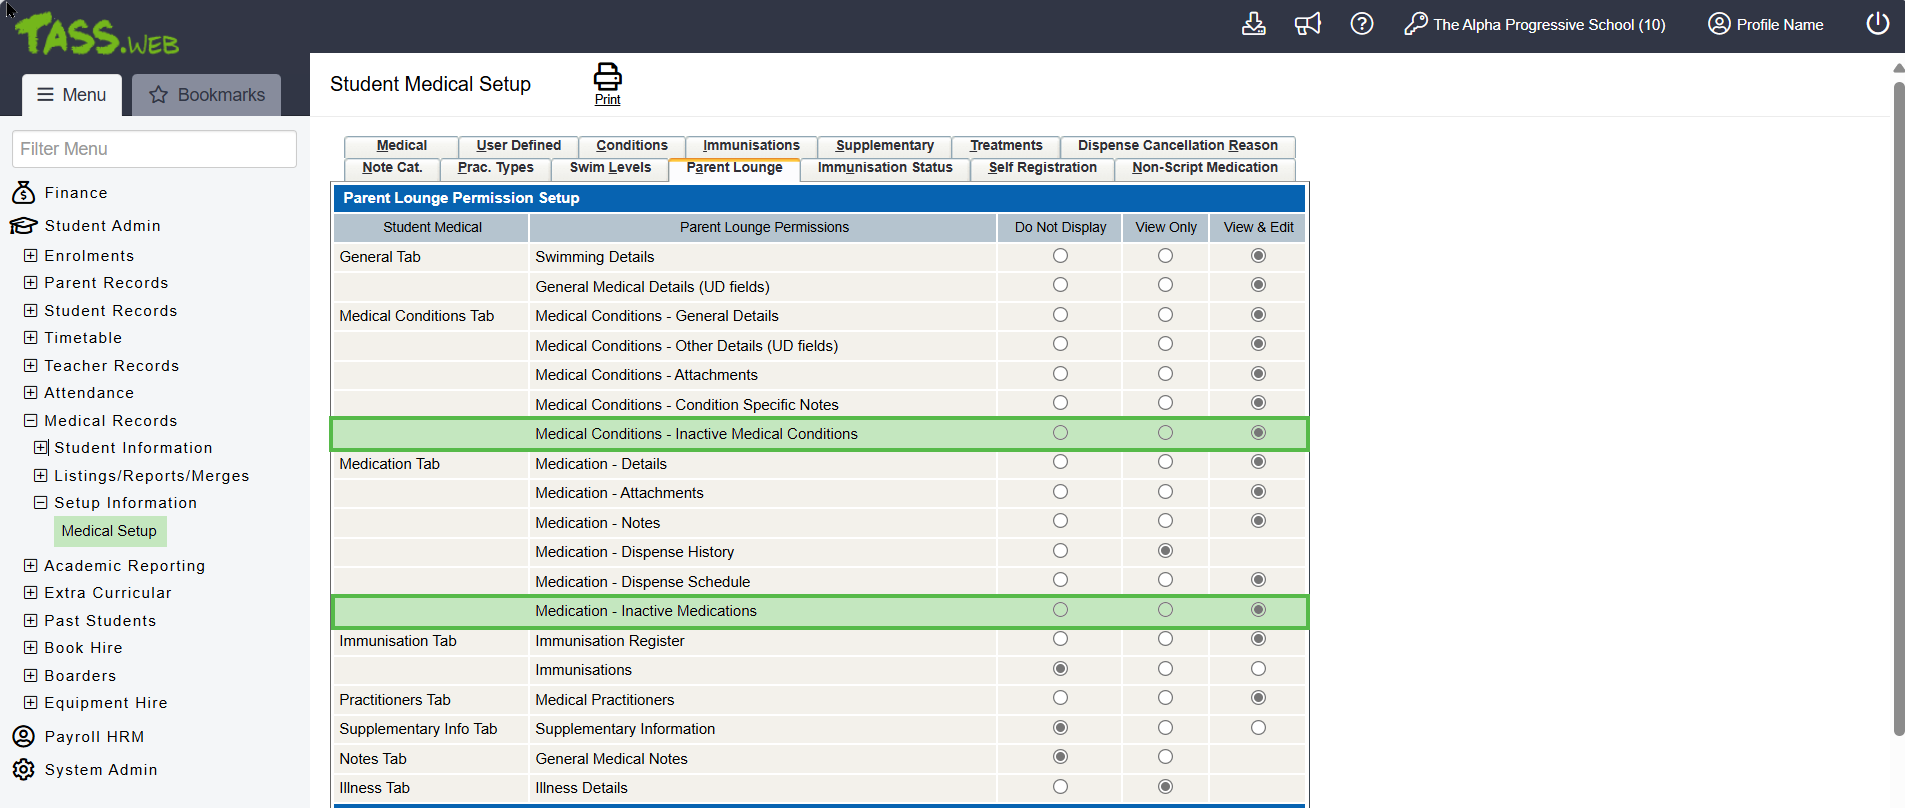Select Do Not Display for Swimming Details

coord(1060,256)
